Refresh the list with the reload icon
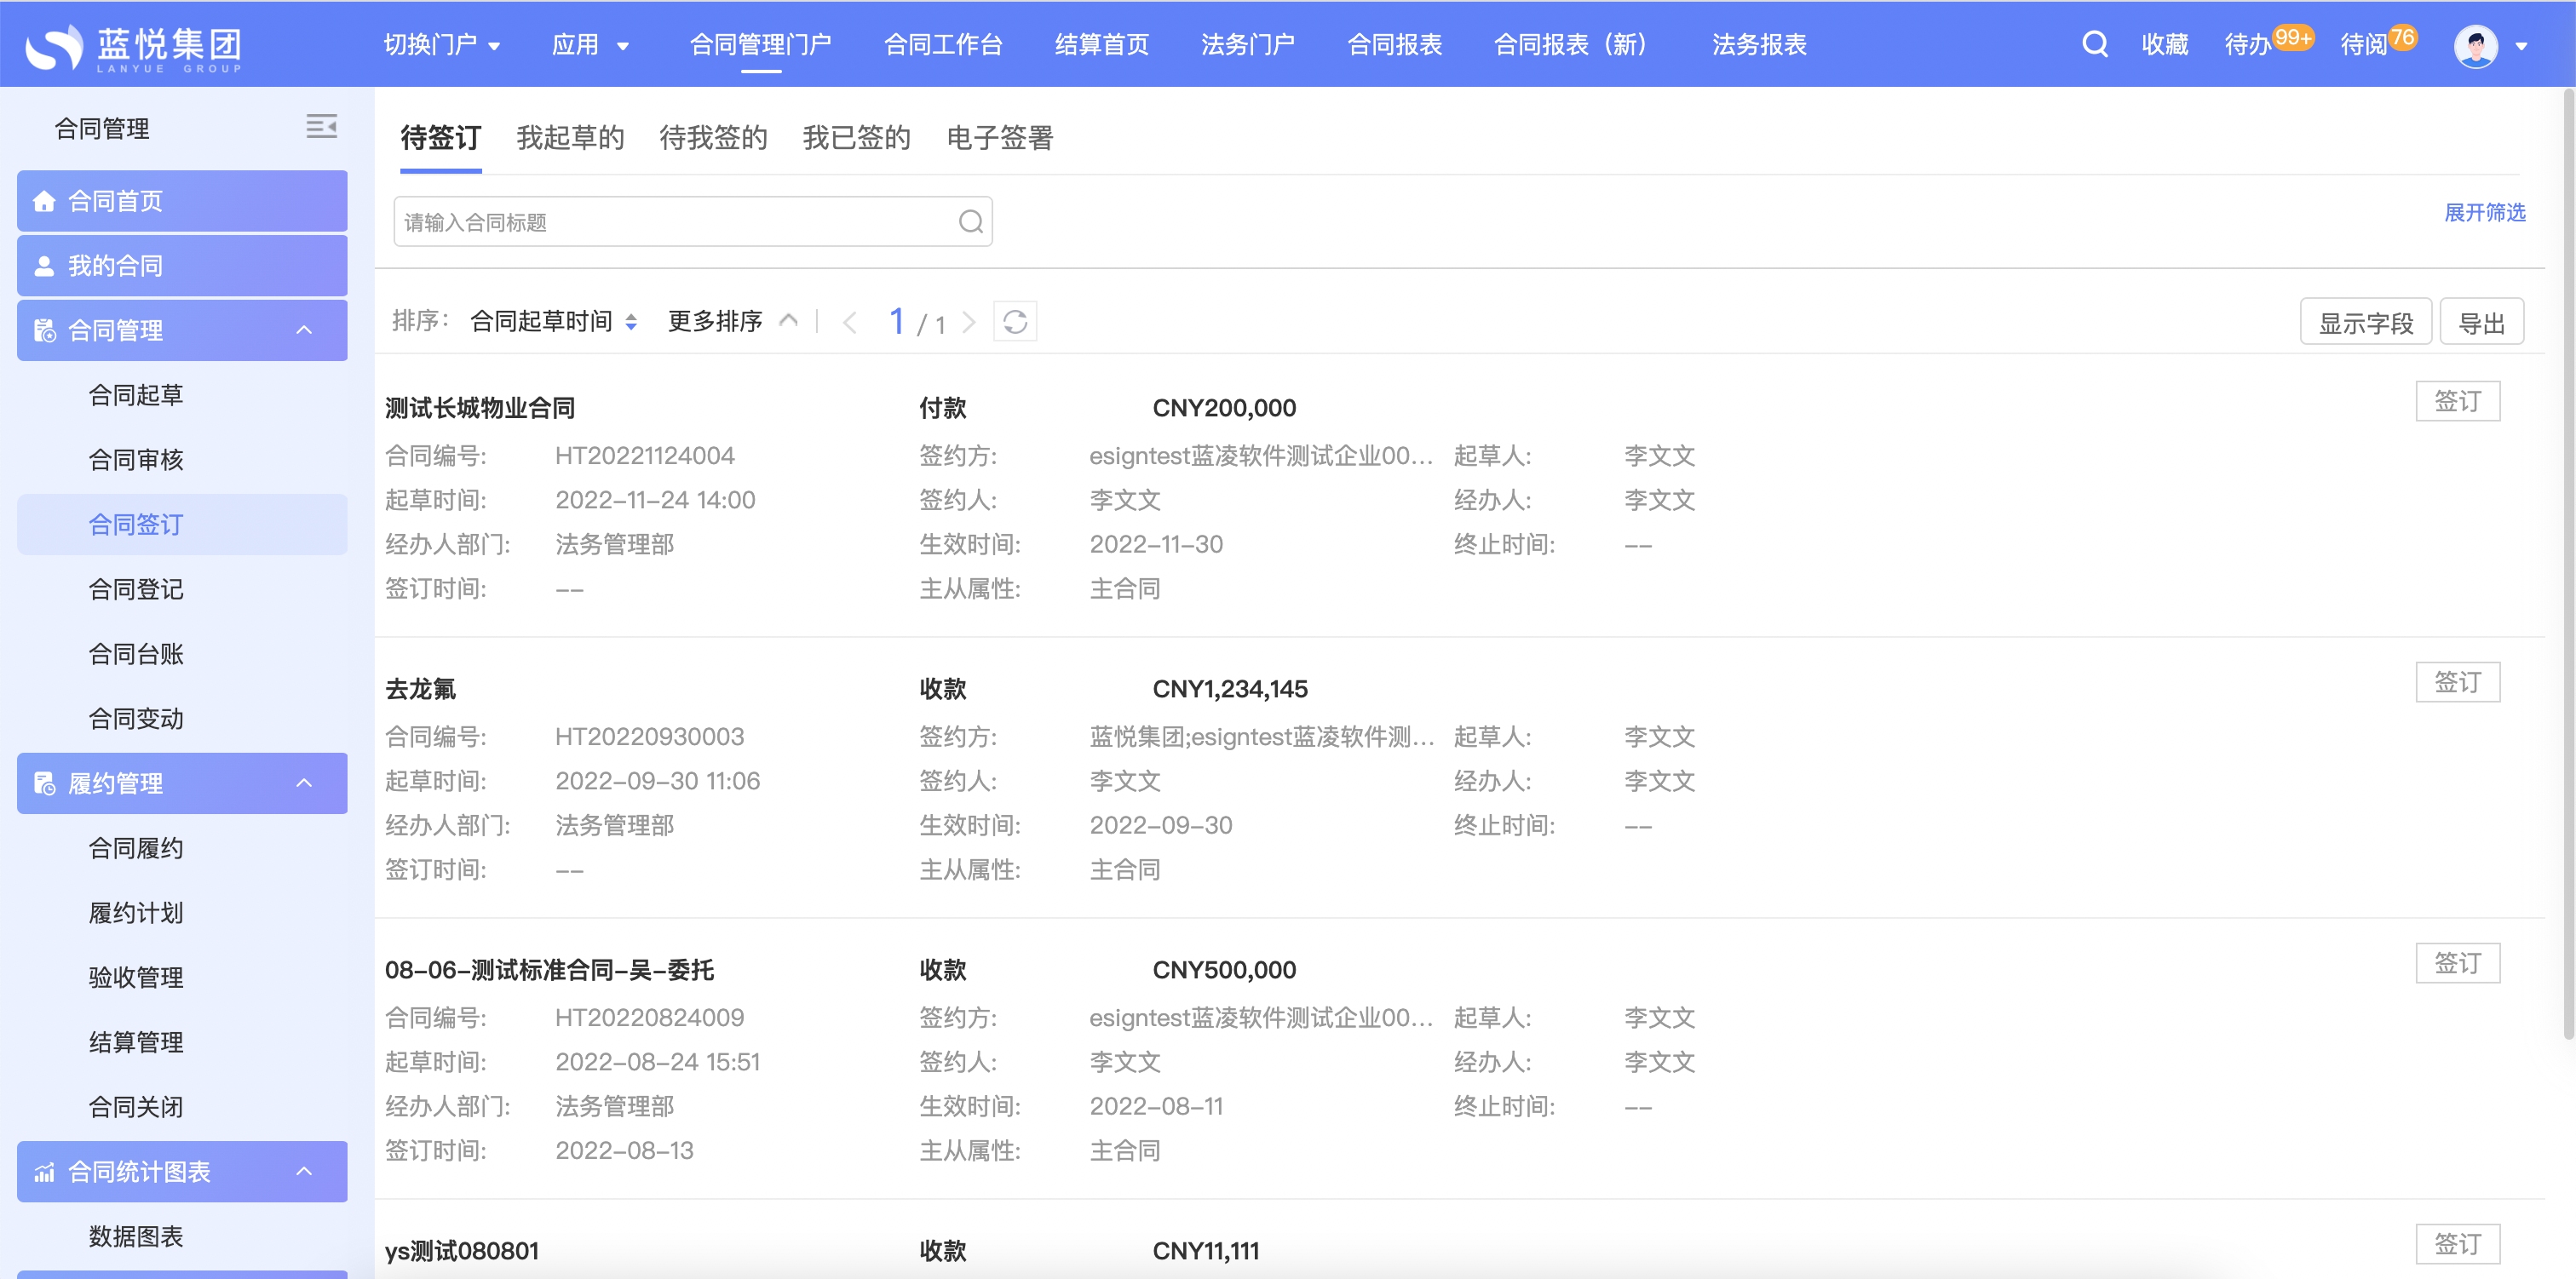Image resolution: width=2576 pixels, height=1279 pixels. [x=1014, y=322]
